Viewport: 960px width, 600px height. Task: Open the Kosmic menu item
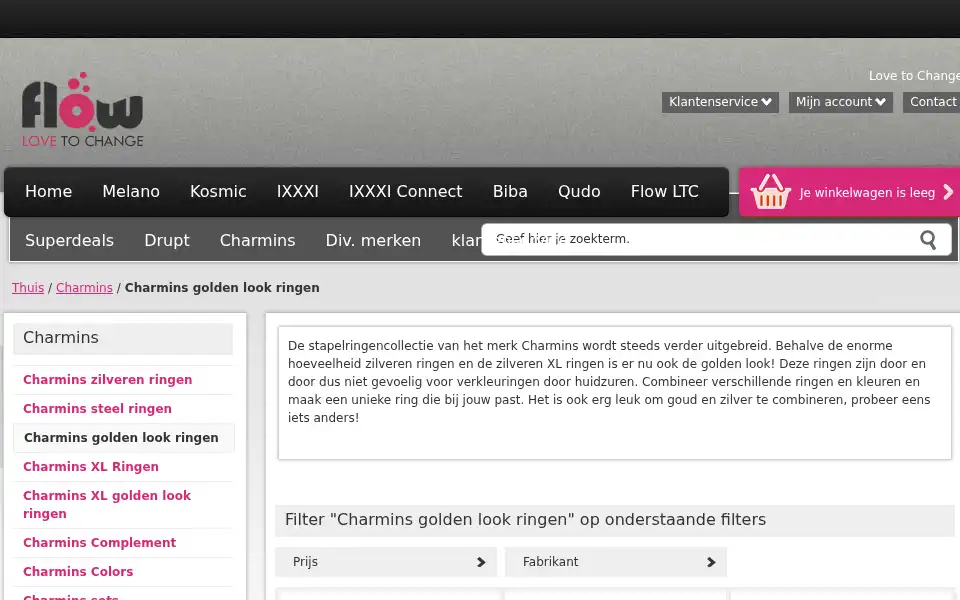pos(218,192)
